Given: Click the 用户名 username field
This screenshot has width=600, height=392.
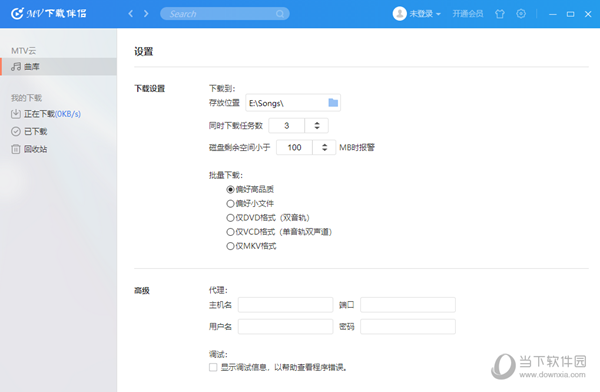Looking at the screenshot, I should (285, 327).
